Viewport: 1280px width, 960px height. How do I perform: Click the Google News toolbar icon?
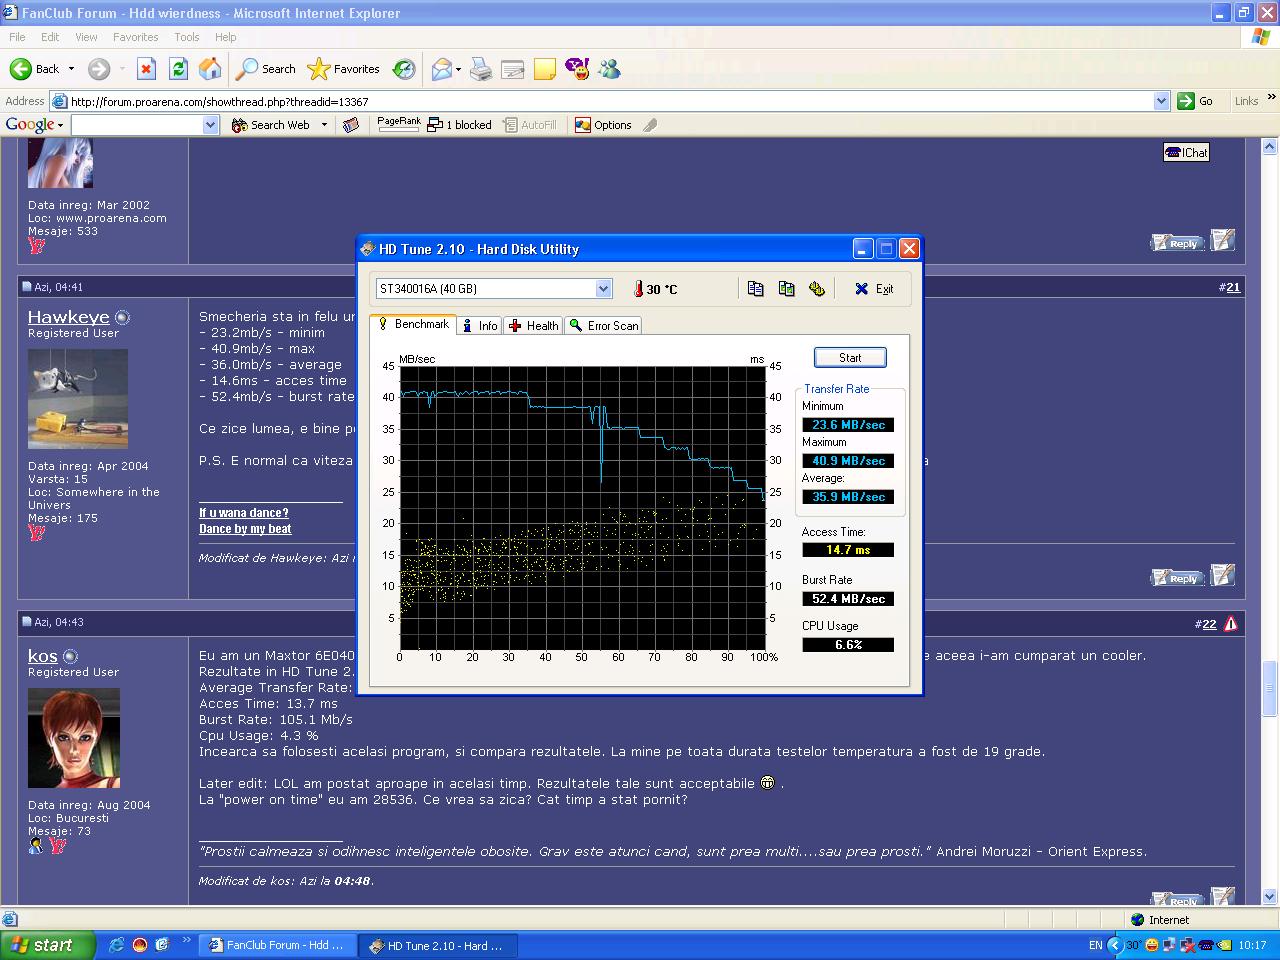point(350,125)
